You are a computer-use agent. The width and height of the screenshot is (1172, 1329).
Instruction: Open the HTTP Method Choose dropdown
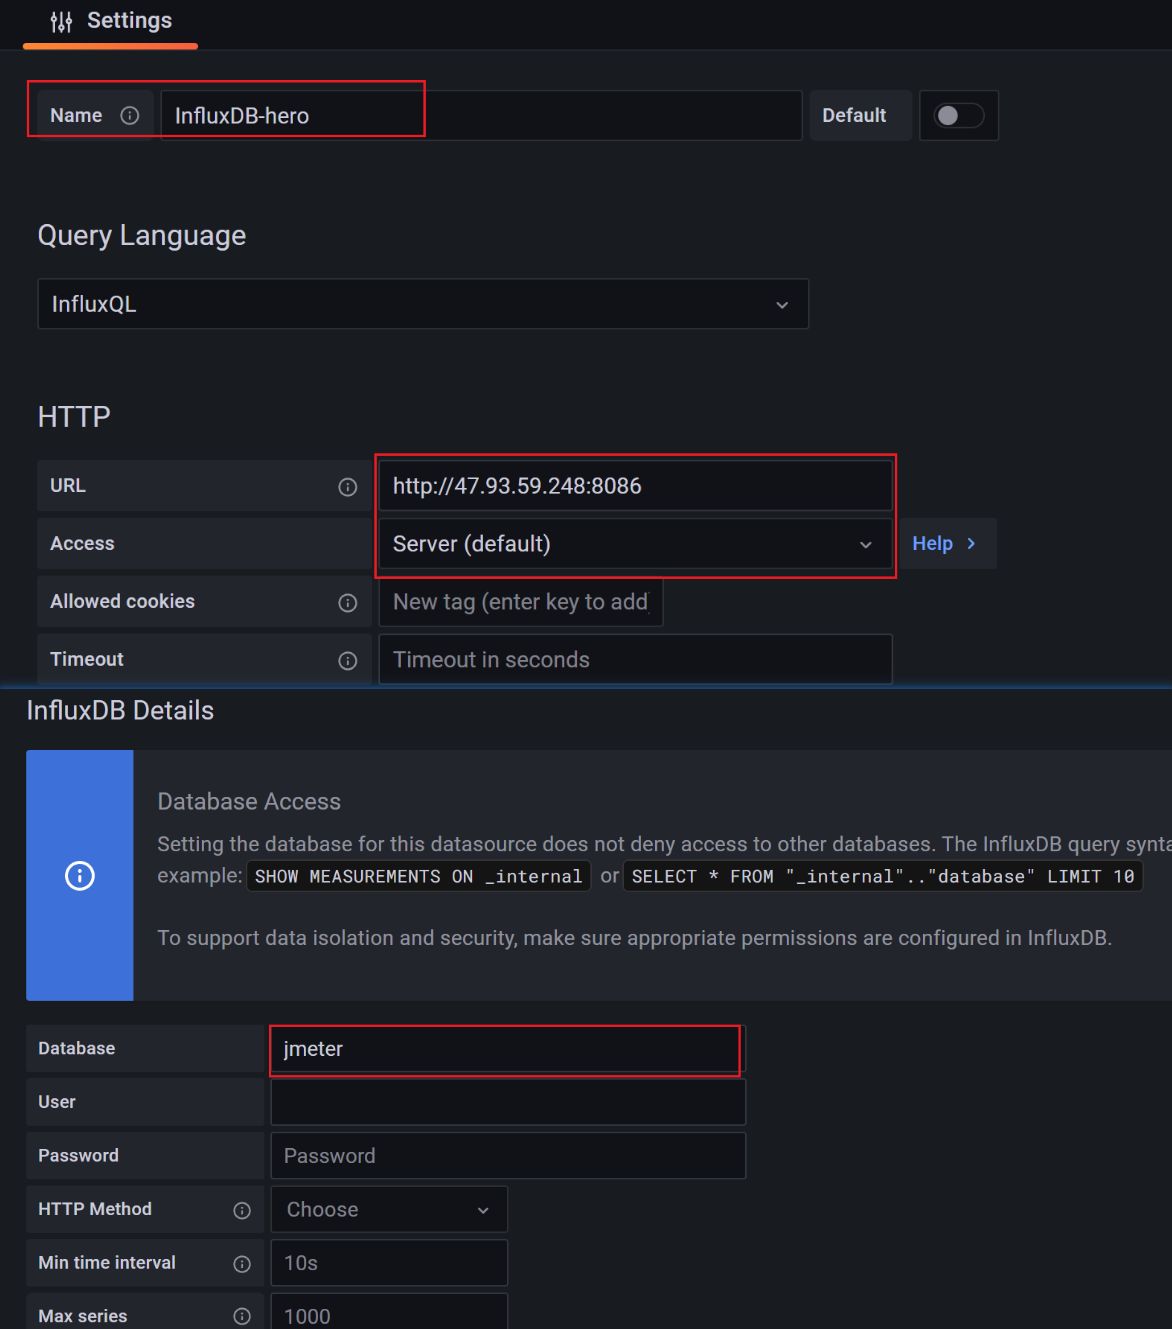pos(389,1210)
